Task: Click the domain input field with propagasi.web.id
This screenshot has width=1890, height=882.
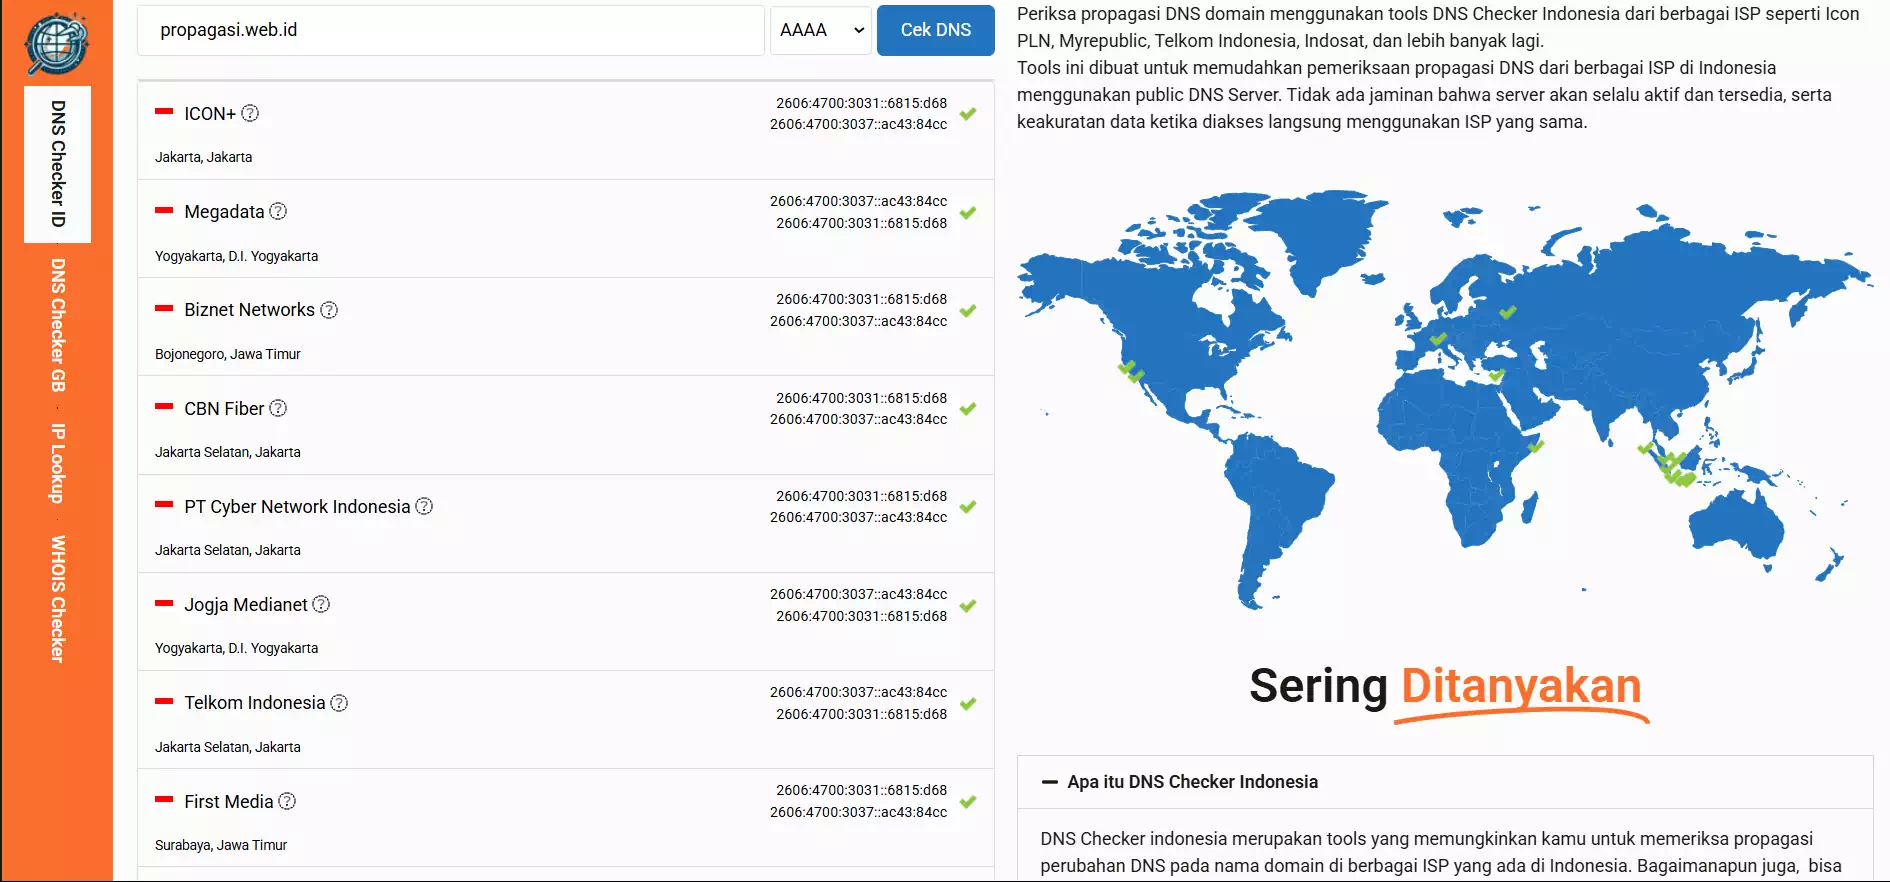Action: click(x=451, y=30)
